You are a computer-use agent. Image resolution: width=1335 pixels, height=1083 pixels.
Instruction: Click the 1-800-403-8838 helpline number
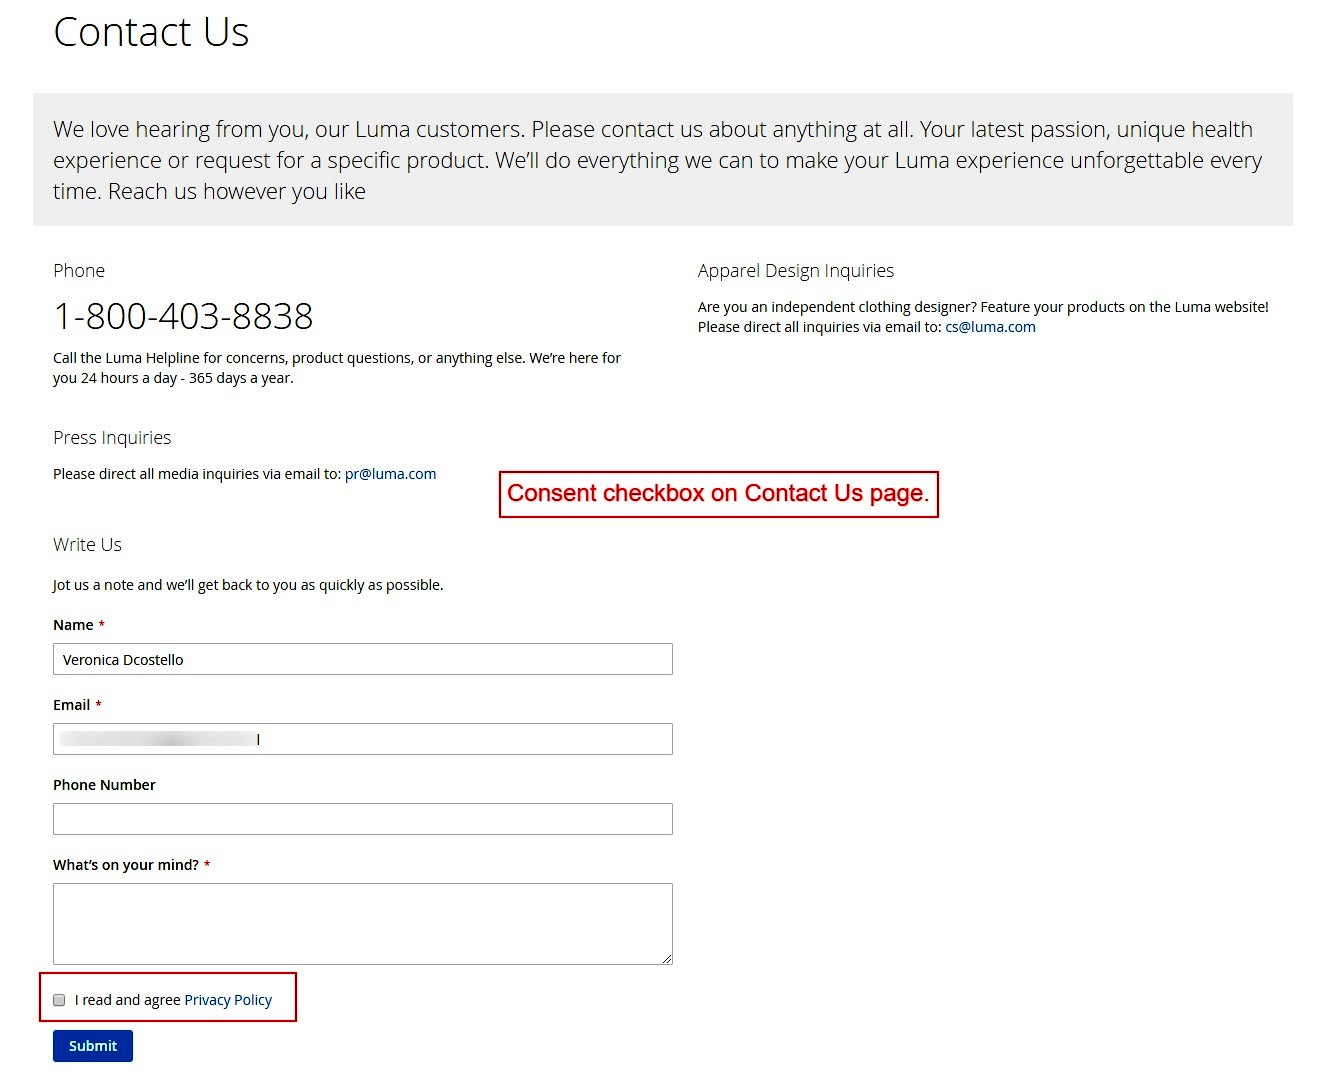[183, 316]
